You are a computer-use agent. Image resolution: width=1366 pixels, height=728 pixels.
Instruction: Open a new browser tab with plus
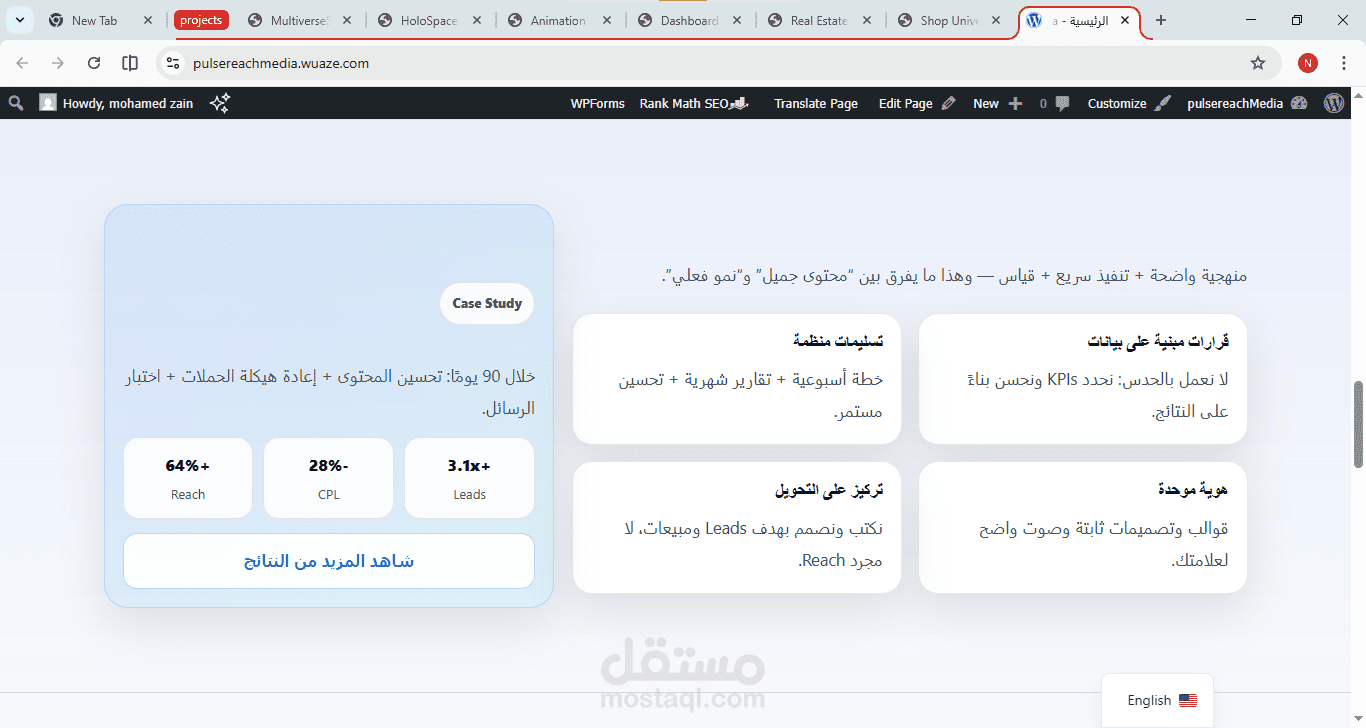tap(1161, 20)
